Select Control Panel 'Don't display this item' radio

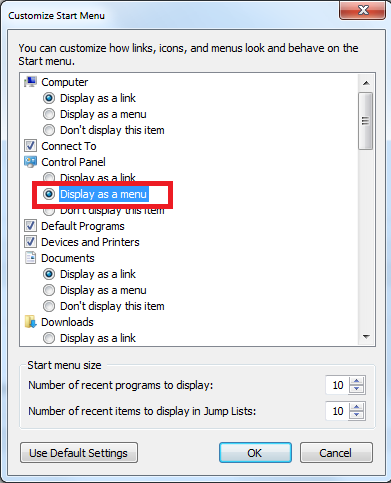coord(49,211)
